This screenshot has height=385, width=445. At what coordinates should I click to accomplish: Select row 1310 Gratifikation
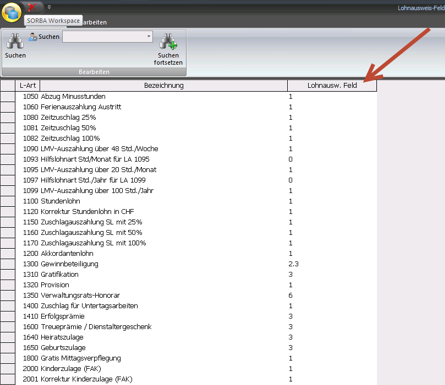(x=196, y=274)
